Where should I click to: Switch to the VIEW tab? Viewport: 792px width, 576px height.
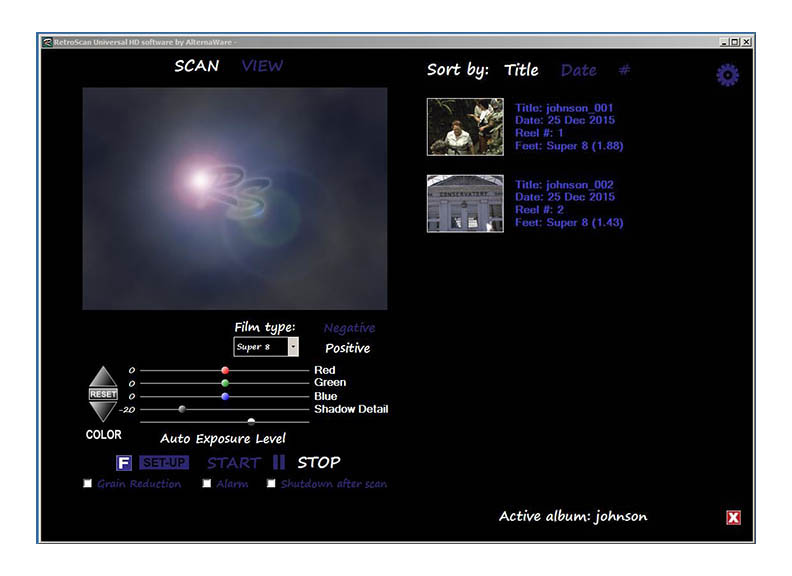[262, 66]
